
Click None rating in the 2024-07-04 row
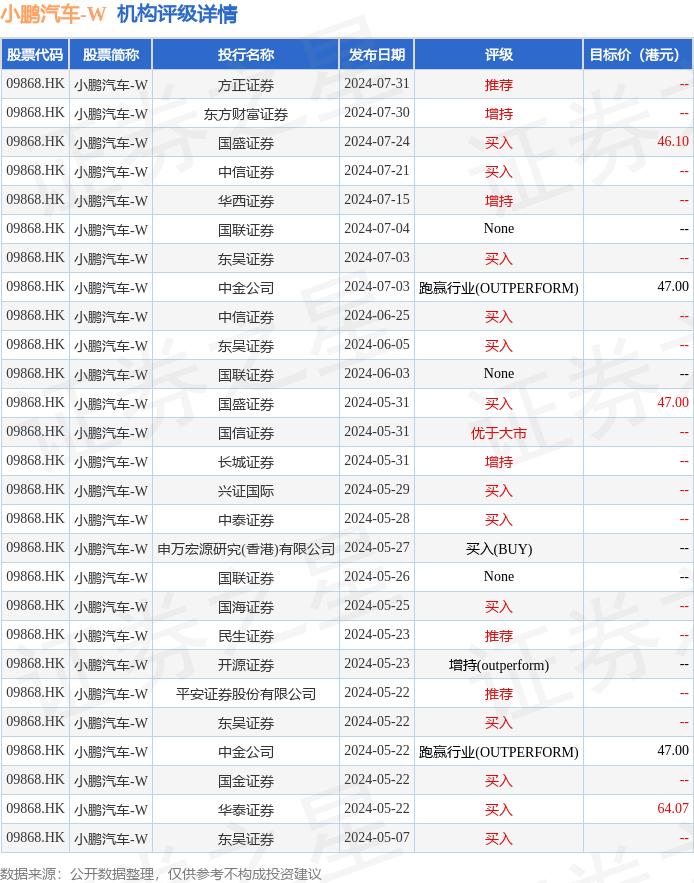499,229
